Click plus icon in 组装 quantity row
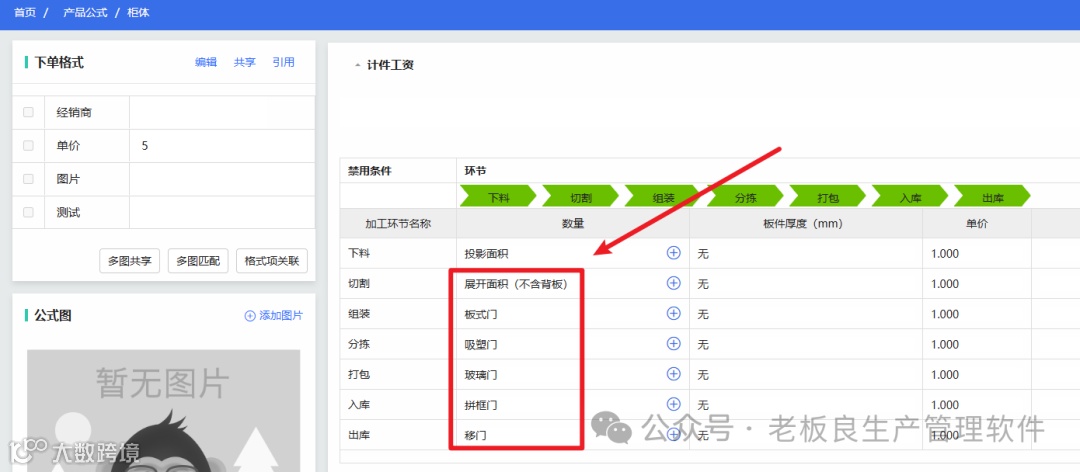This screenshot has width=1080, height=472. pos(674,314)
